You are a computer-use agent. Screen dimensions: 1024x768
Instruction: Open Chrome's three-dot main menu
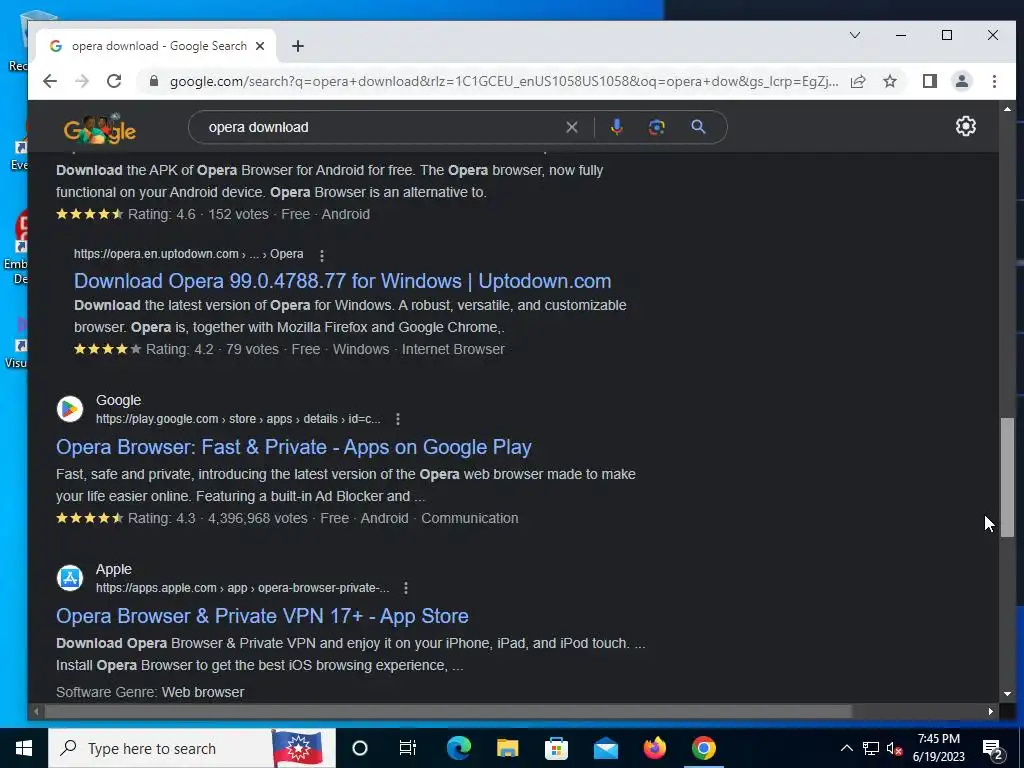994,81
